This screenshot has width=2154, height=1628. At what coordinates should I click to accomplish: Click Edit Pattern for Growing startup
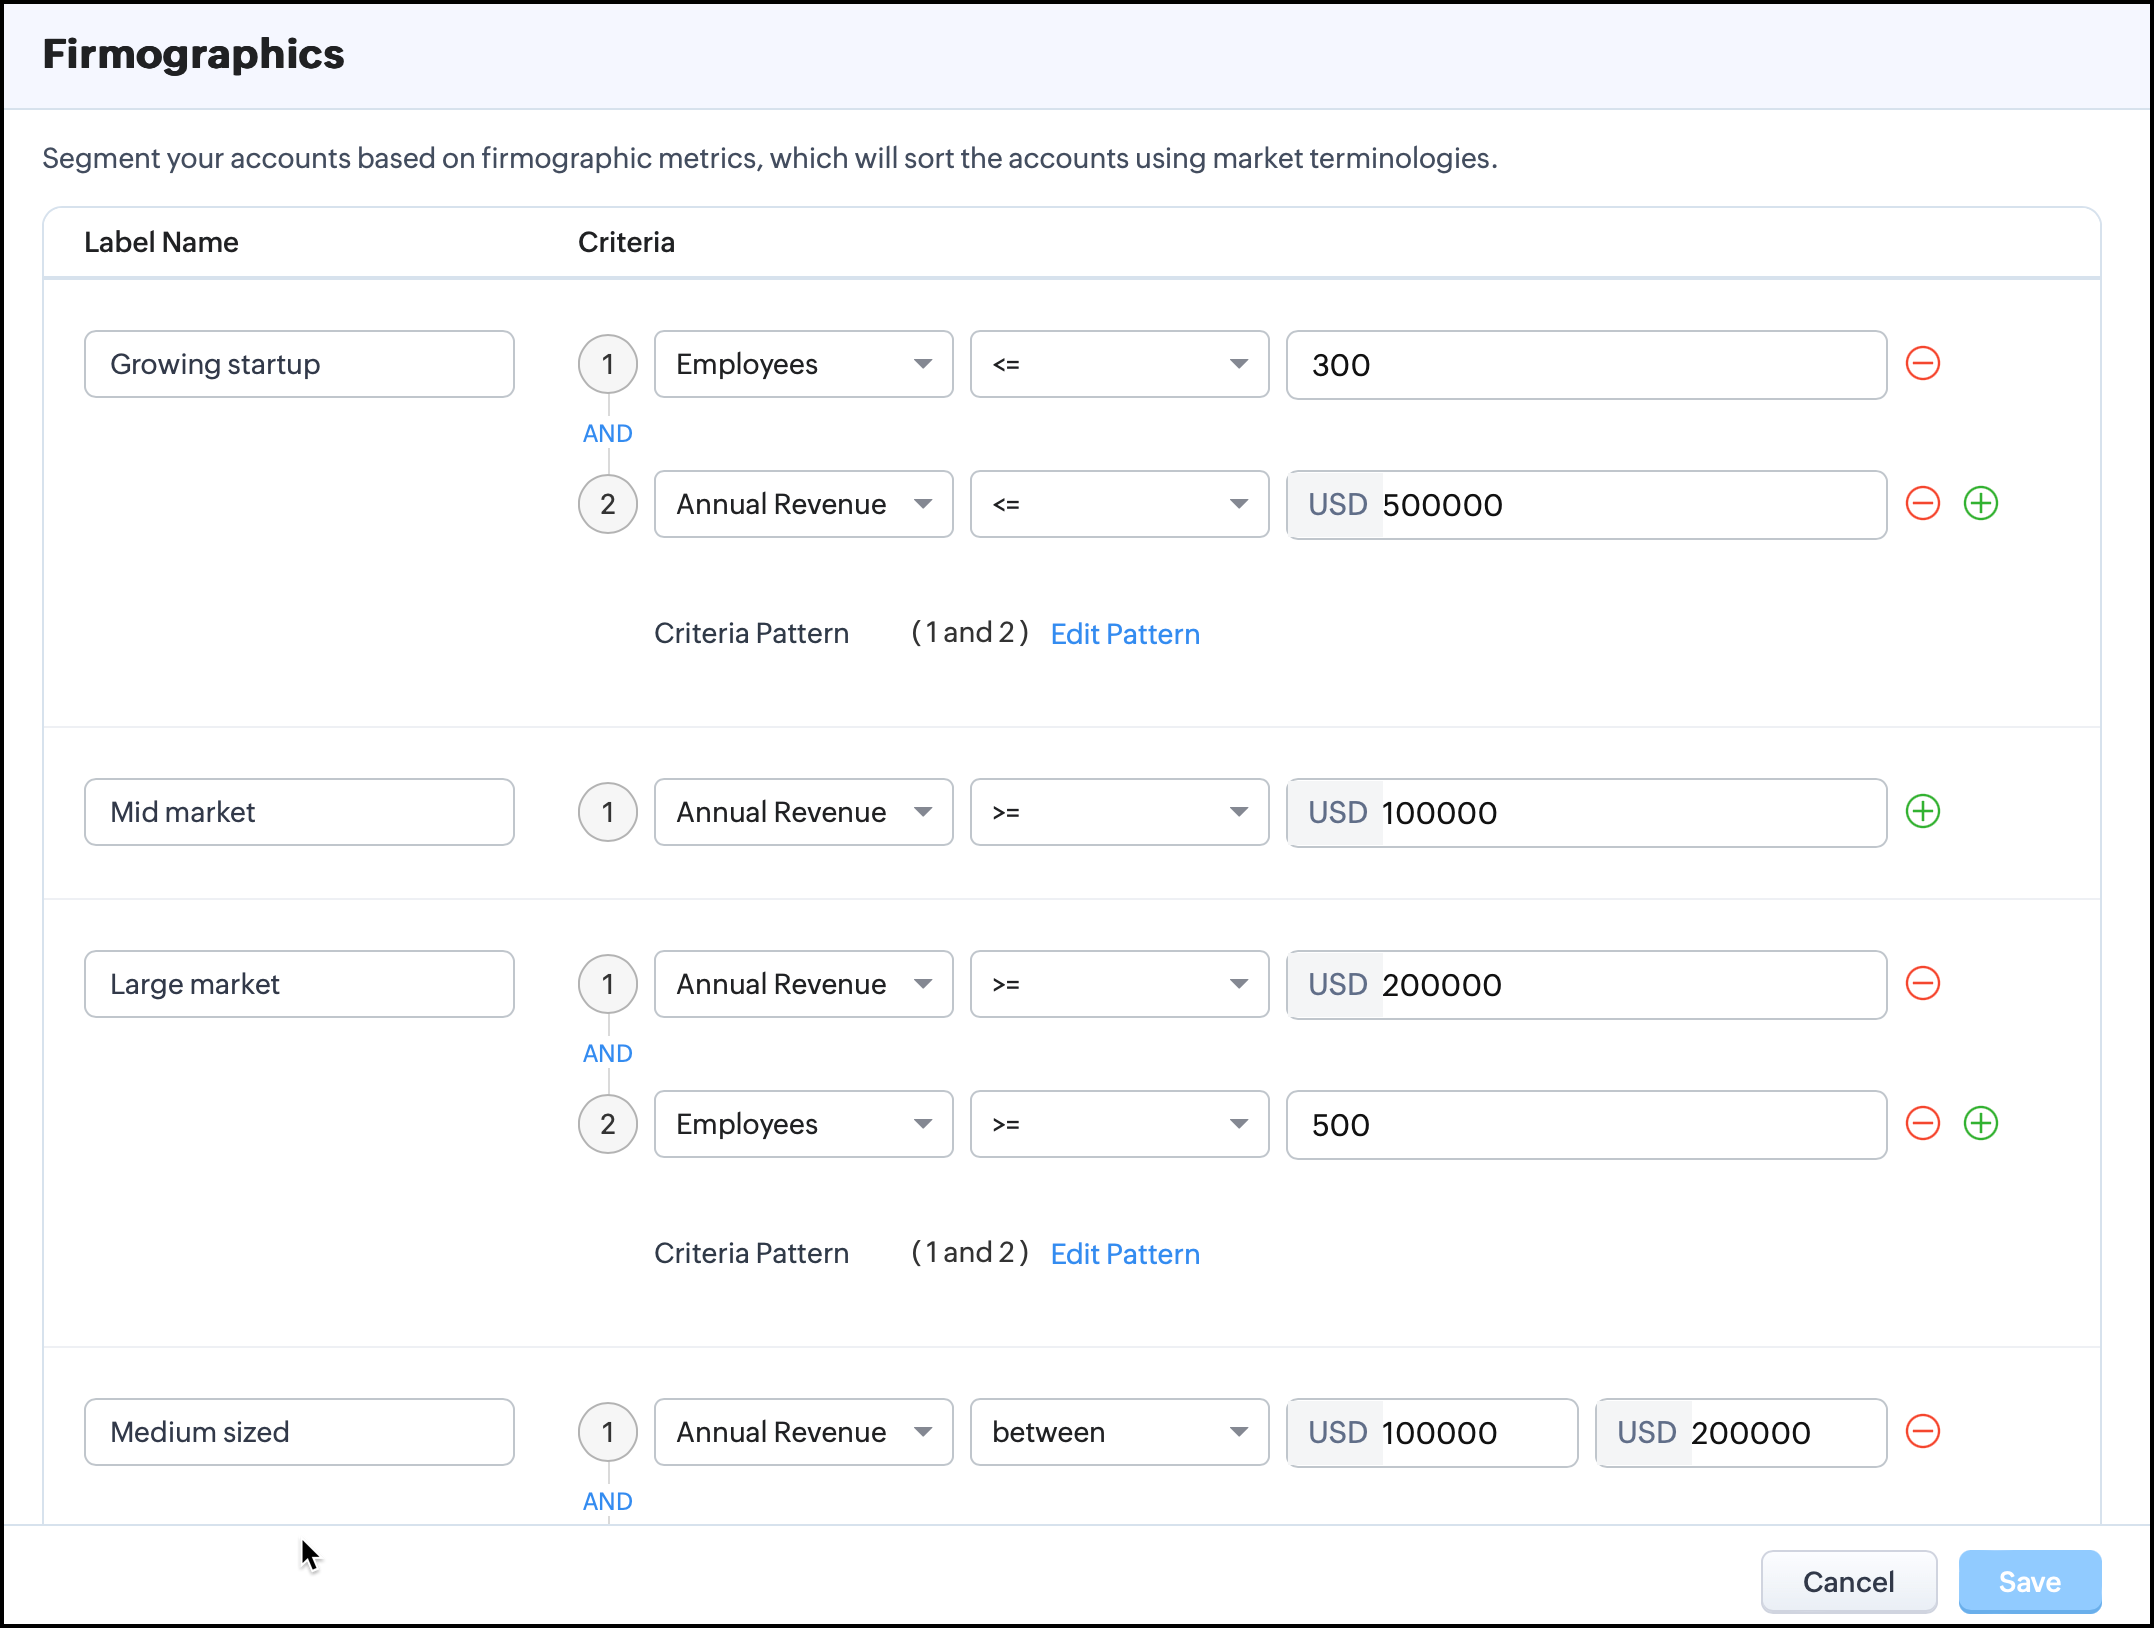1124,634
